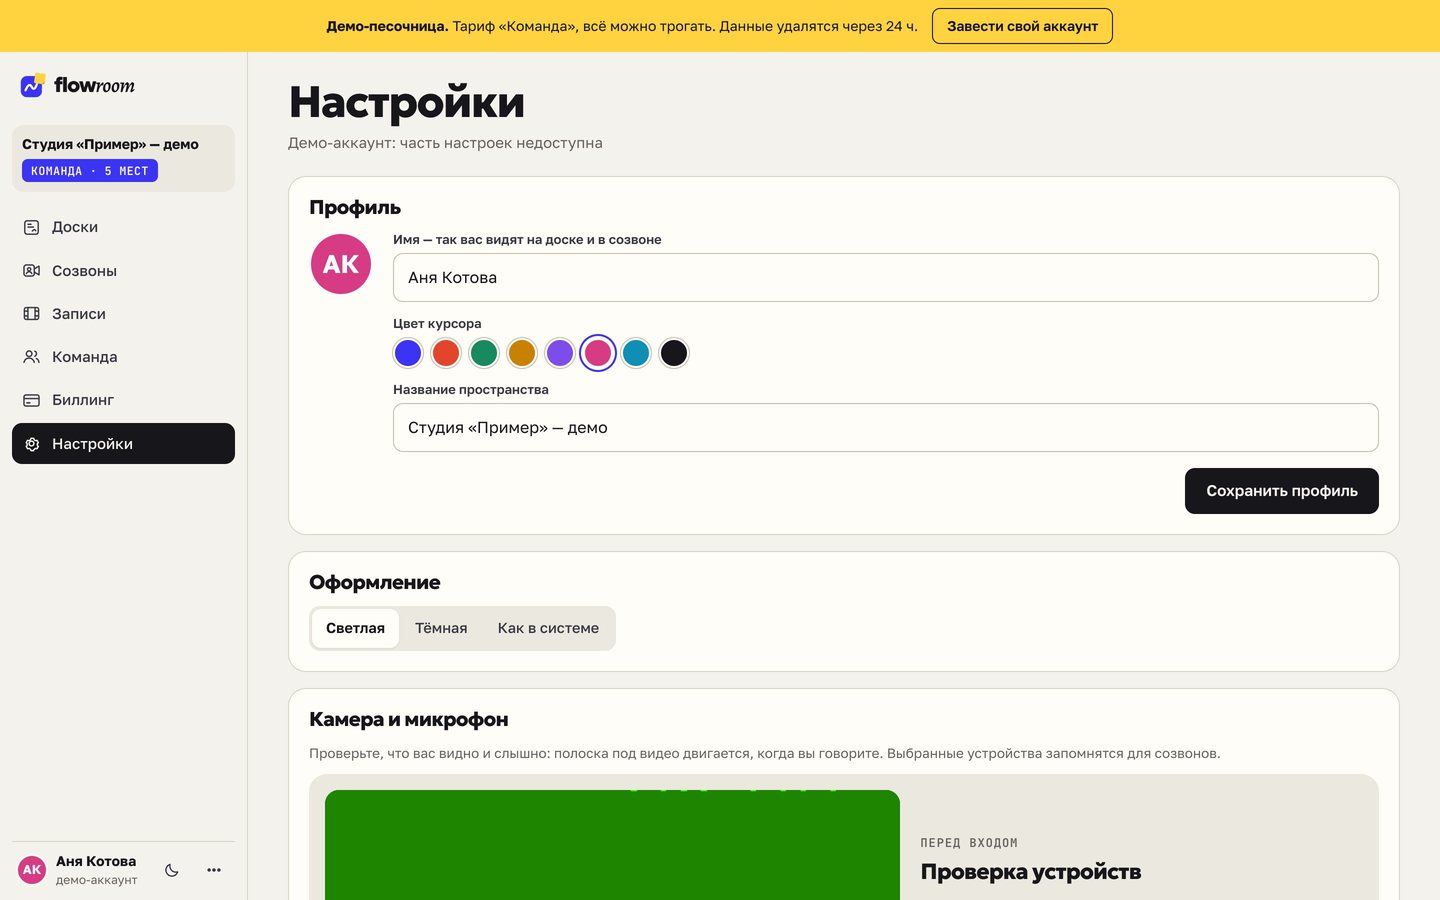Click Сохранить профиль button
This screenshot has width=1440, height=900.
[1282, 491]
